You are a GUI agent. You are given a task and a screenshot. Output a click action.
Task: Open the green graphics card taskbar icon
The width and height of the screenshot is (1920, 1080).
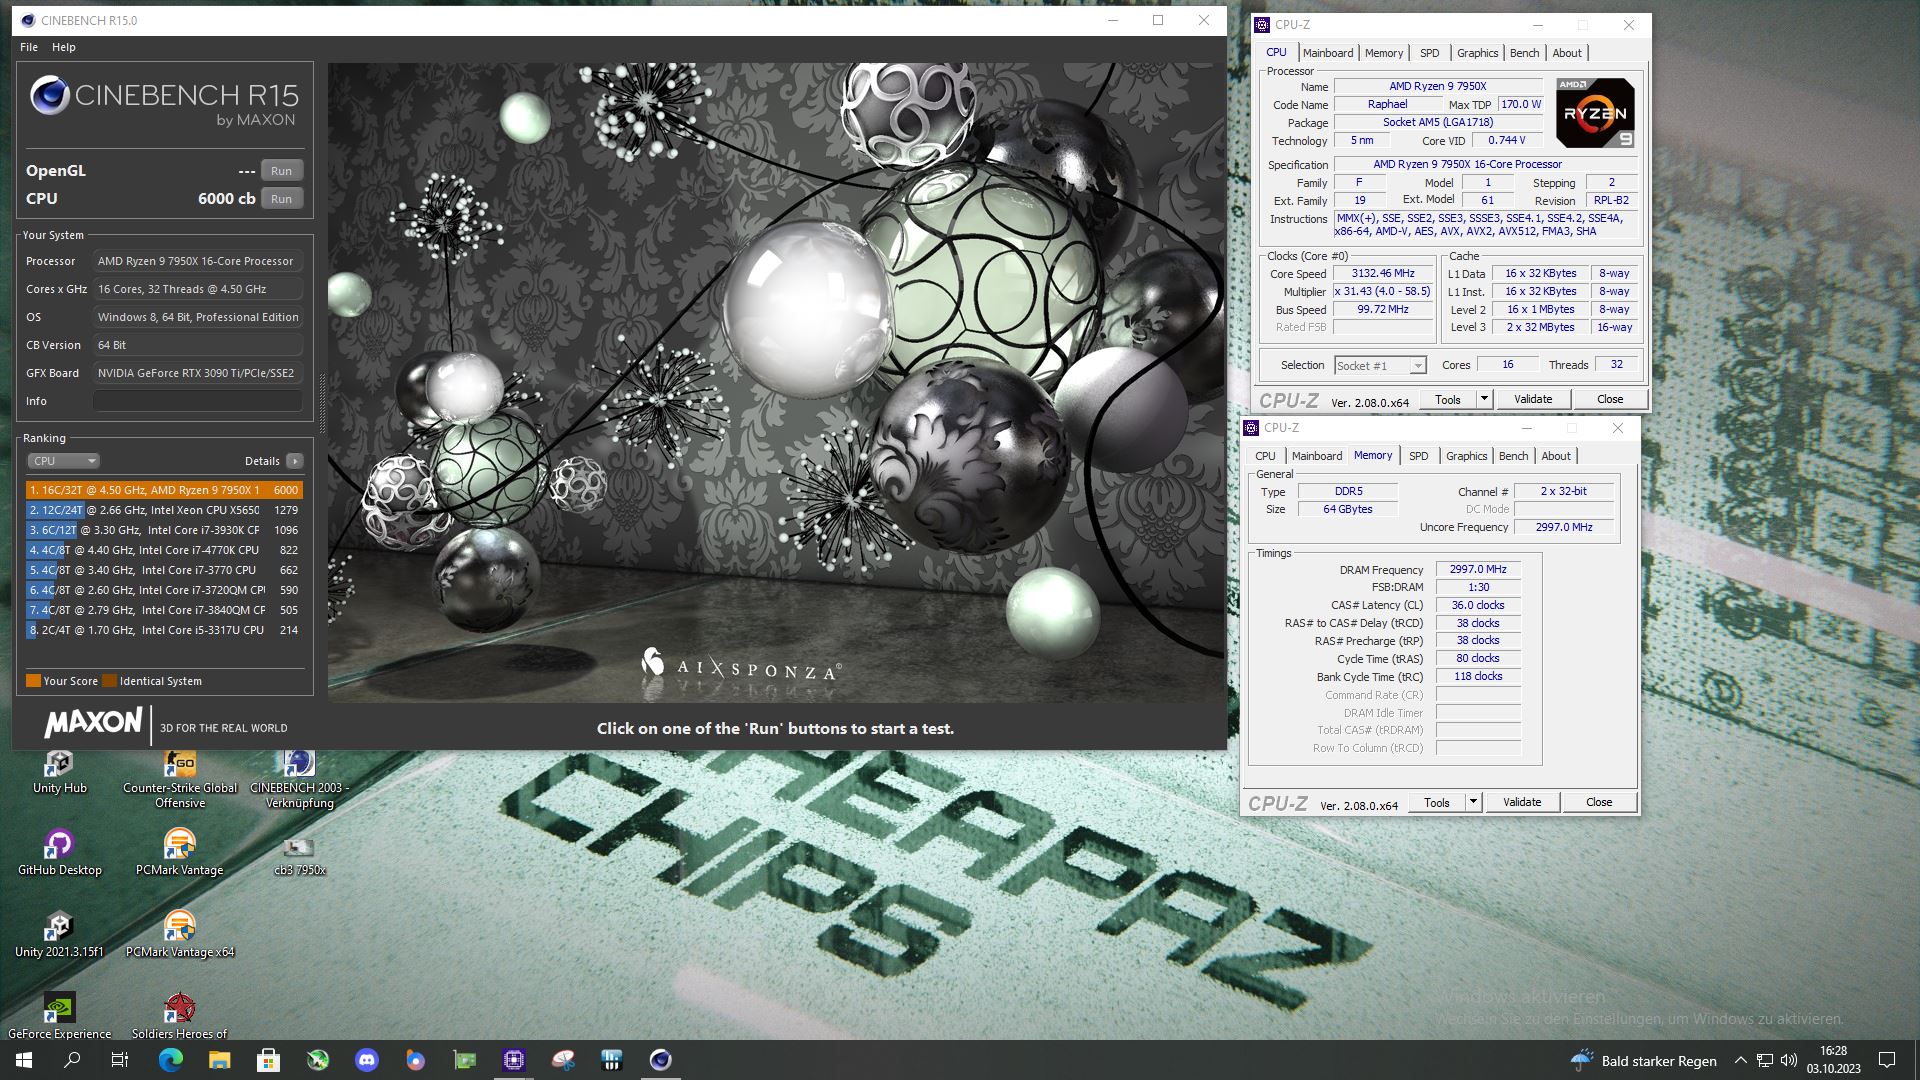pos(465,1060)
